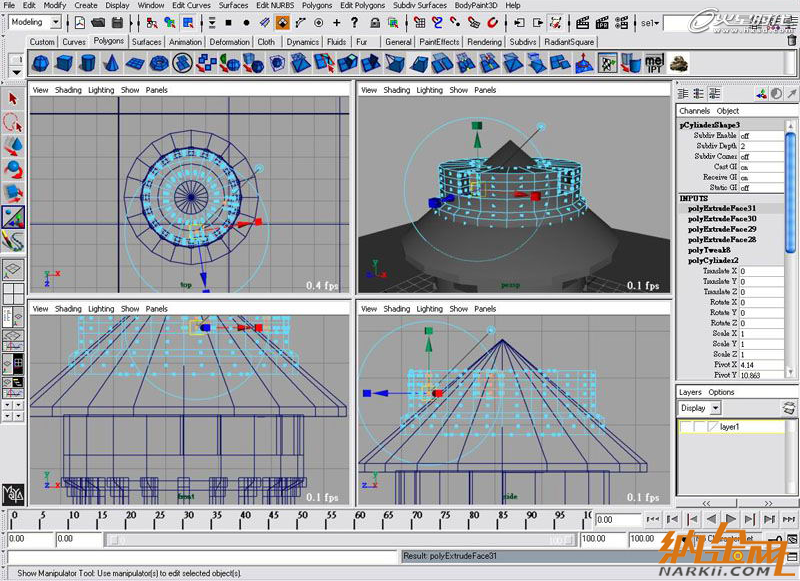Open the Edit Polygons menu
Screen dimensions: 800x581
pyautogui.click(x=360, y=5)
